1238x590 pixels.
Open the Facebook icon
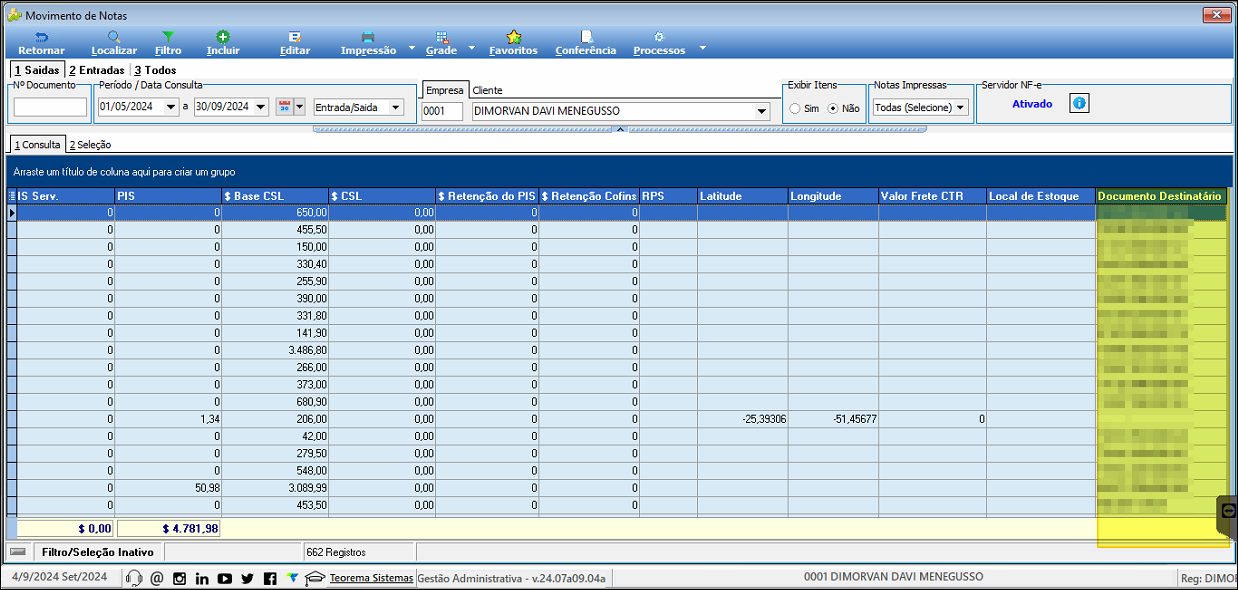(x=270, y=578)
